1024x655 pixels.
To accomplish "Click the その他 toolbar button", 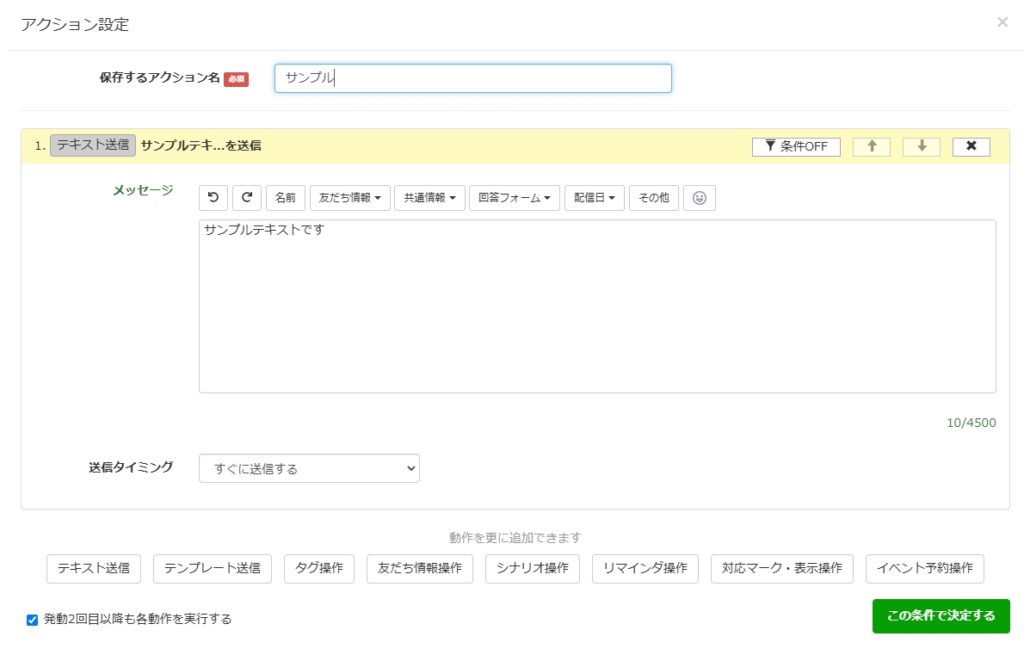I will [653, 198].
